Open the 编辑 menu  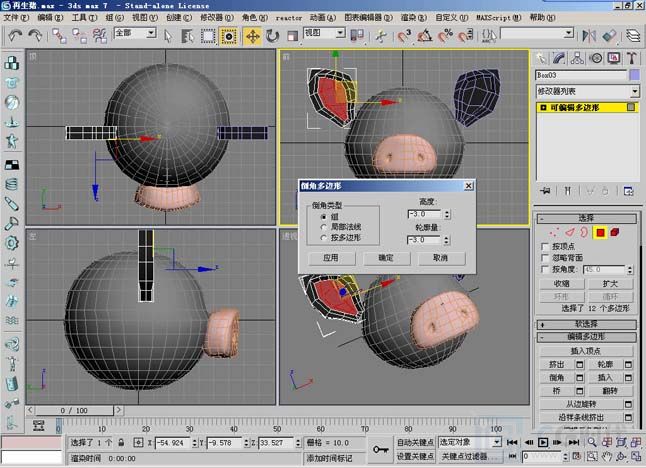coord(50,18)
